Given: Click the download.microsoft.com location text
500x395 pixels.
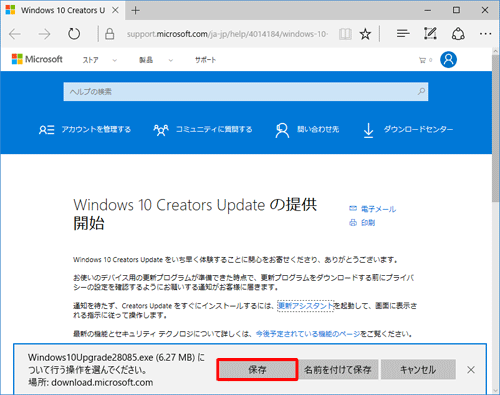Looking at the screenshot, I should point(102,382).
